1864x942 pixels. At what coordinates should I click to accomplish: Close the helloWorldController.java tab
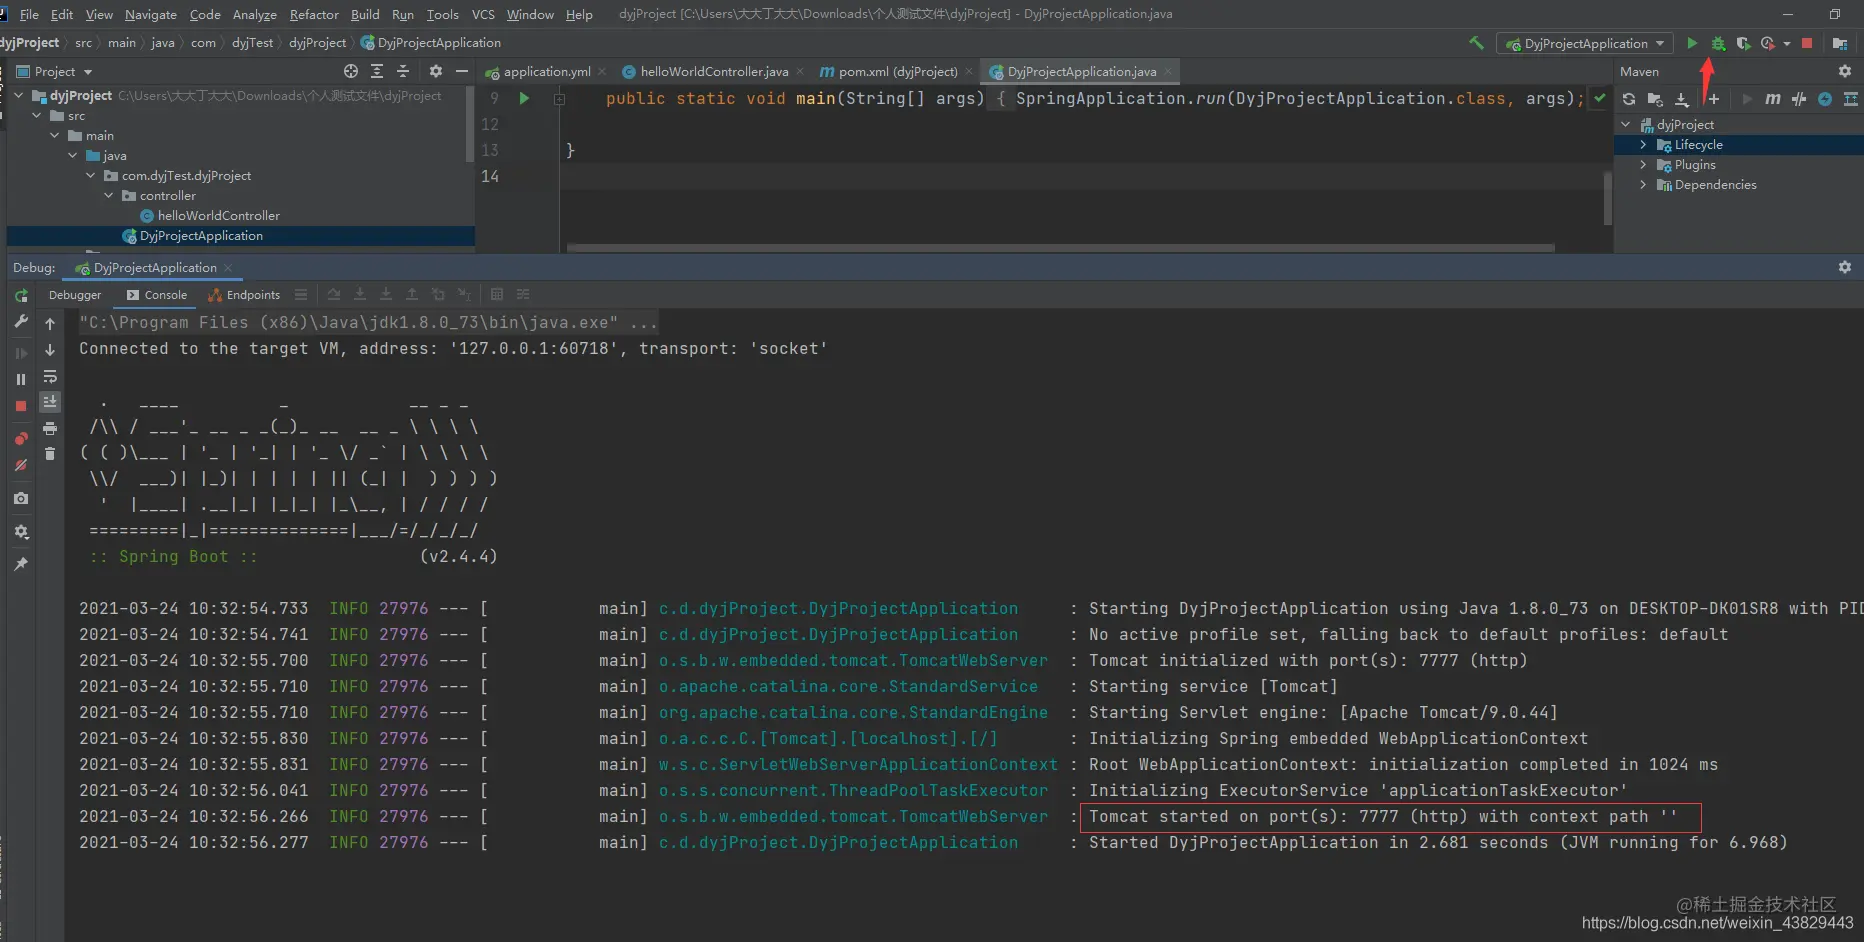801,72
